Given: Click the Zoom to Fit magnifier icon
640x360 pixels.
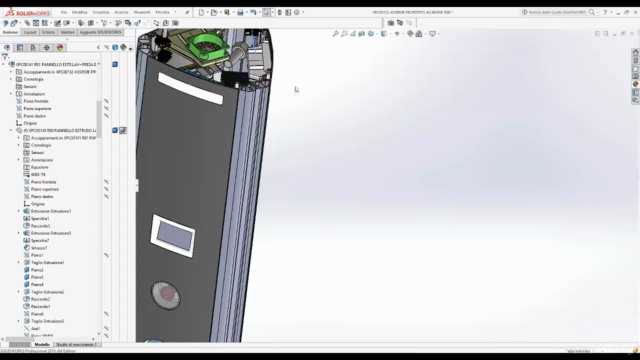Looking at the screenshot, I should 336,34.
